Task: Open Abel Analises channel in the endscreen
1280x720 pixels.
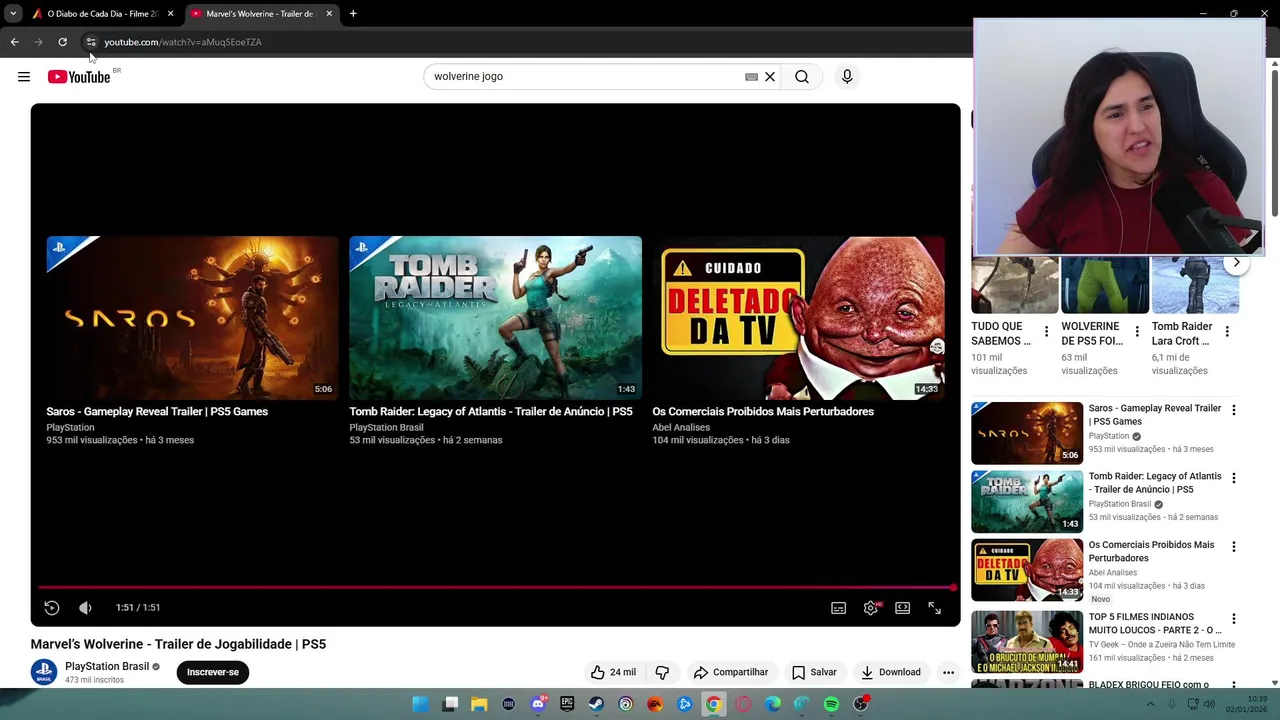Action: [x=681, y=427]
